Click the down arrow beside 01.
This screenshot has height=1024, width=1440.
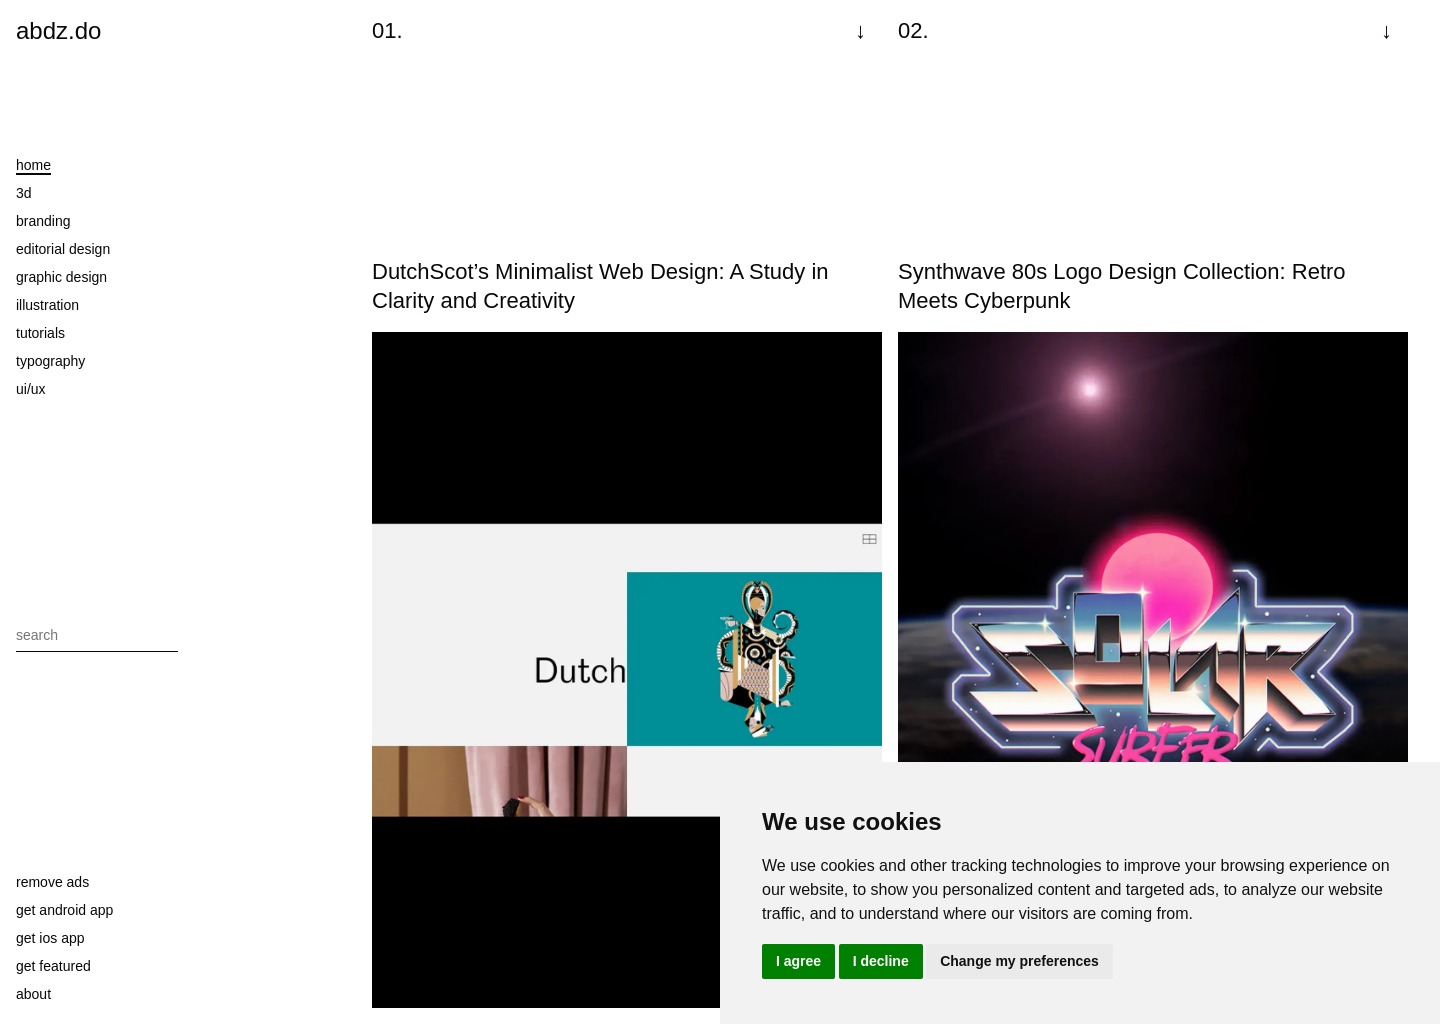click(860, 32)
